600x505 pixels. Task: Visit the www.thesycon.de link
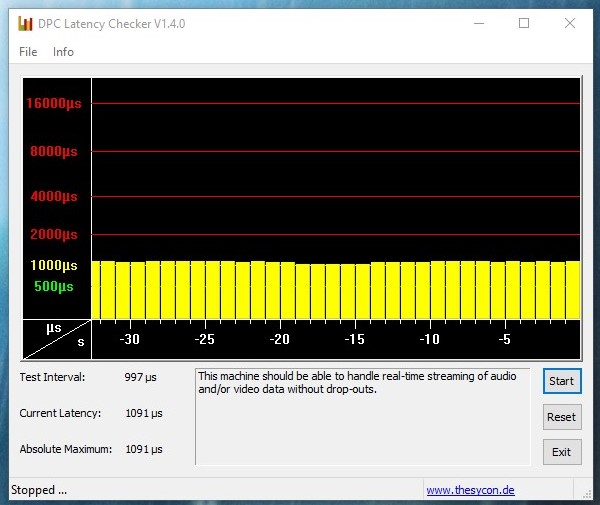pyautogui.click(x=470, y=490)
